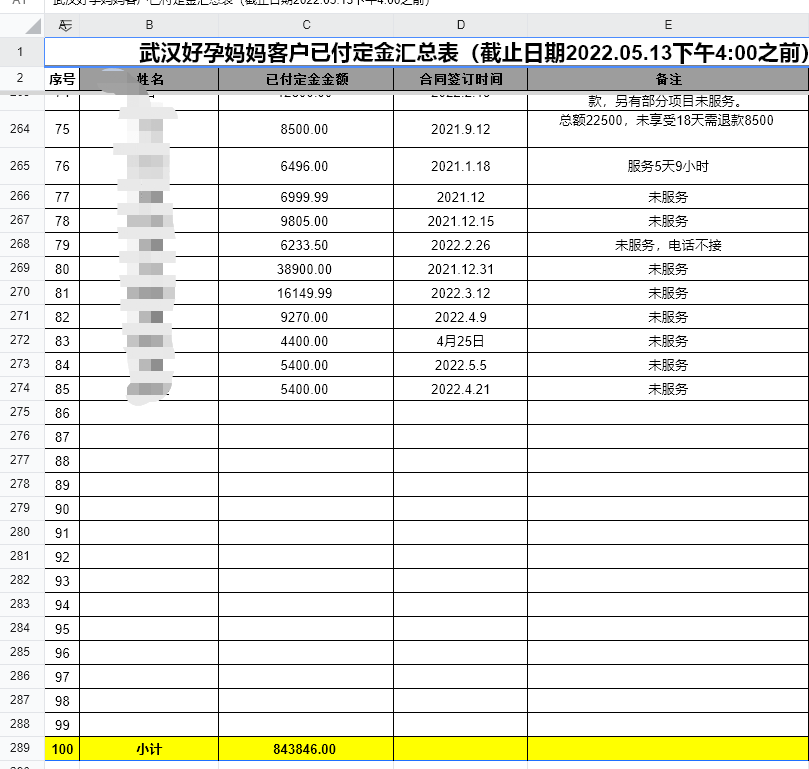809x769 pixels.
Task: Select row header 2
Action: click(x=20, y=78)
